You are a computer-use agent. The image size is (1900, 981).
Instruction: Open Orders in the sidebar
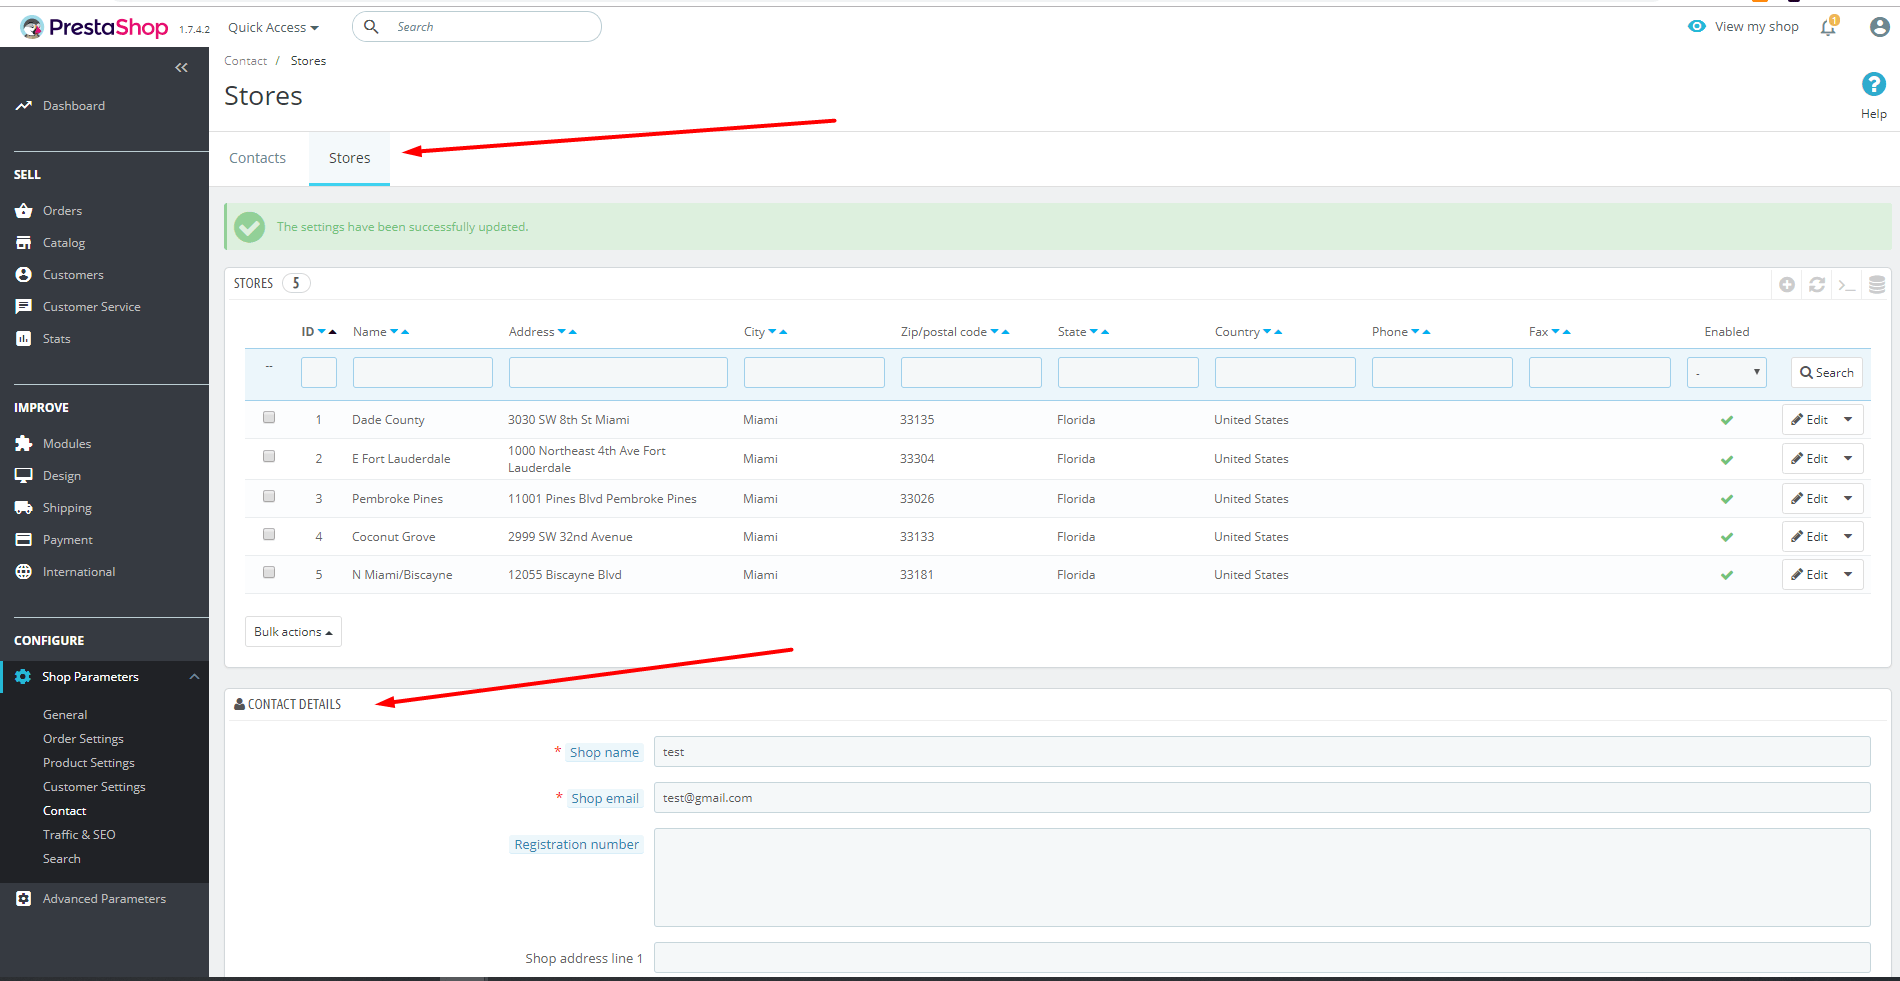tap(62, 211)
